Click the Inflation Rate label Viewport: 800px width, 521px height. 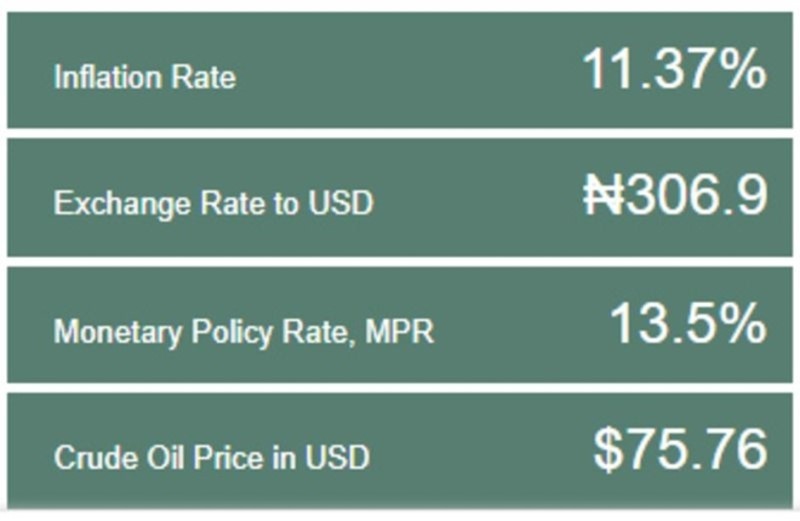pyautogui.click(x=145, y=77)
